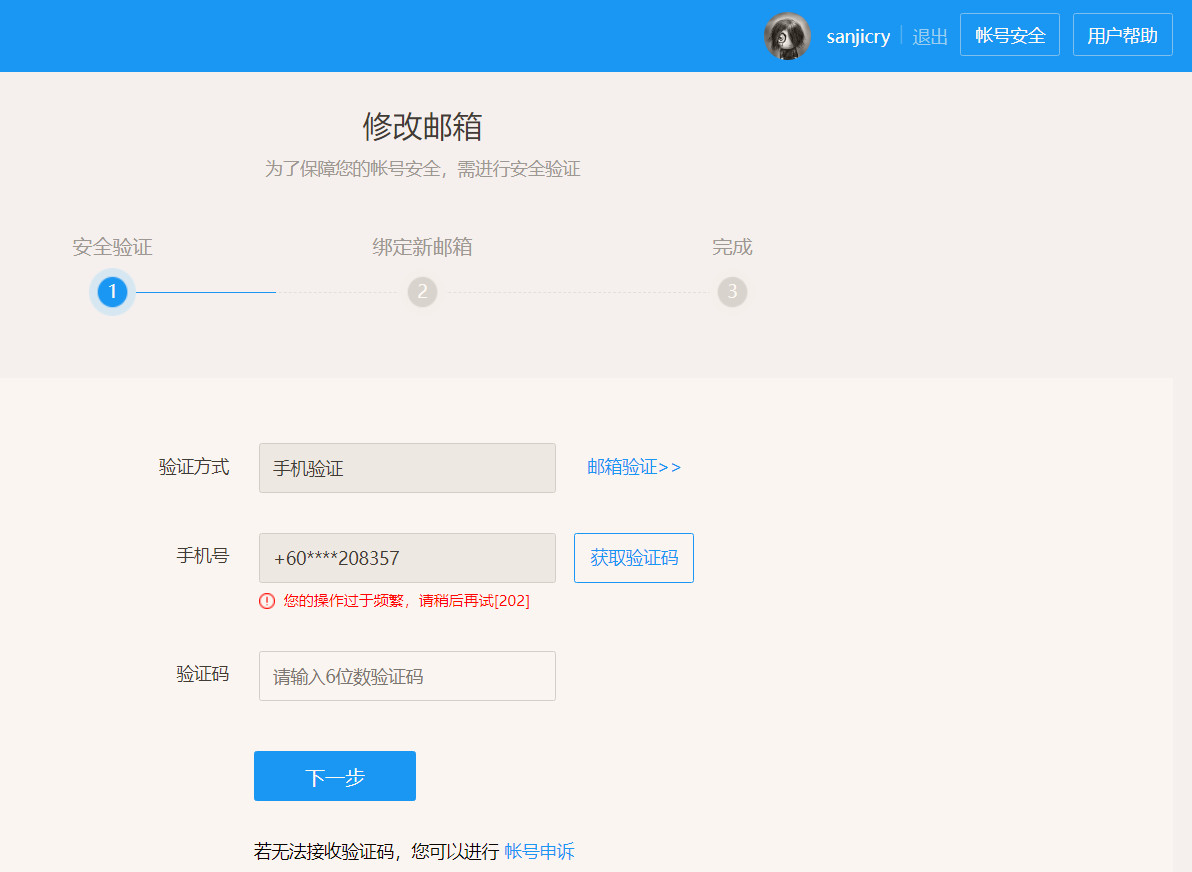Image resolution: width=1192 pixels, height=872 pixels.
Task: Click the red warning icon beside the error message
Action: (266, 601)
